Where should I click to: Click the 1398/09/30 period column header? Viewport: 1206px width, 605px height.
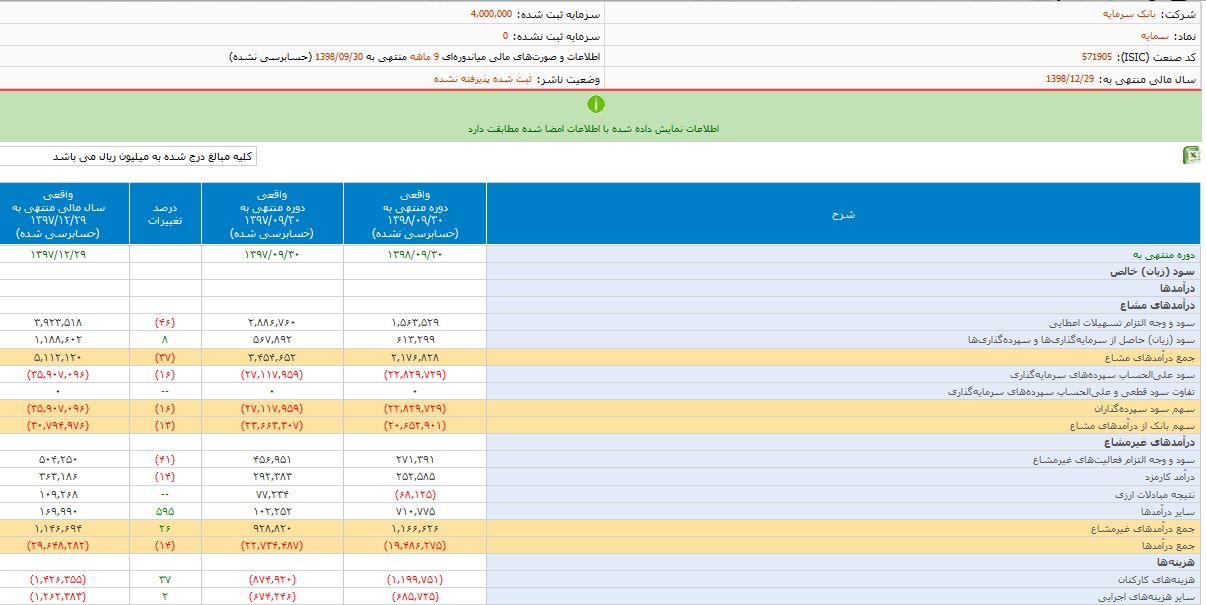pyautogui.click(x=414, y=214)
